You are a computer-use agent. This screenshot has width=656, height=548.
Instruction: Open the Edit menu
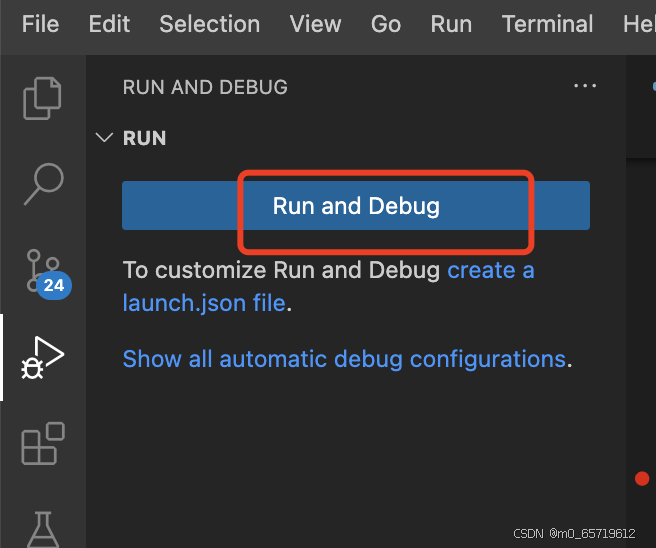tap(109, 24)
